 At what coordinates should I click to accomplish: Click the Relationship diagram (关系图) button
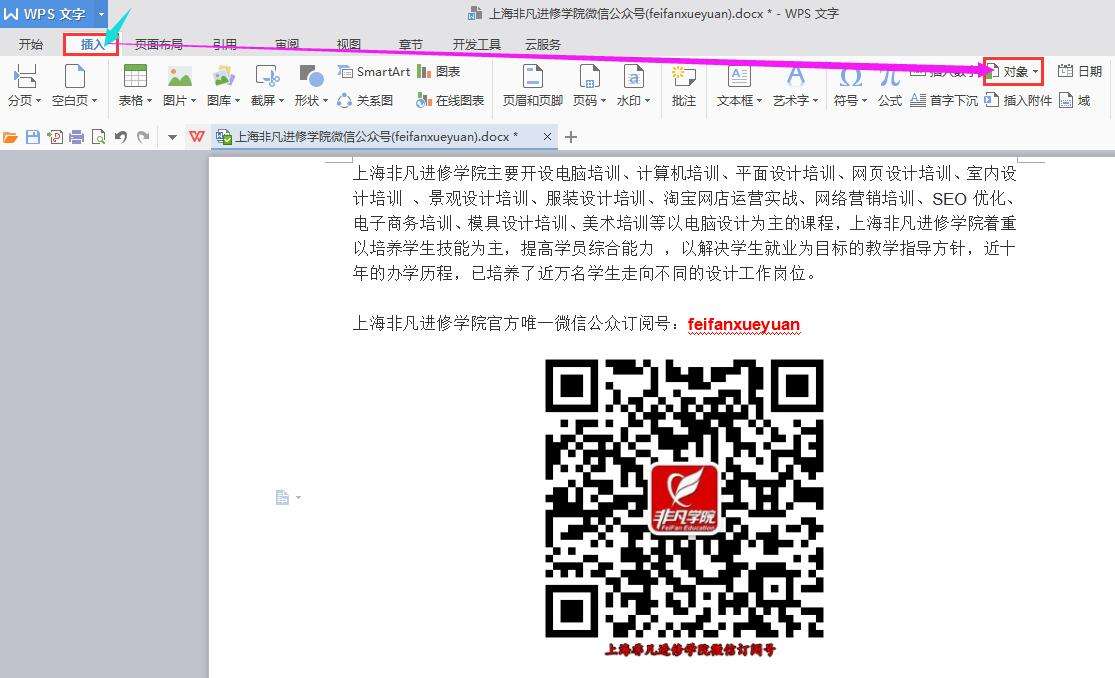[365, 100]
